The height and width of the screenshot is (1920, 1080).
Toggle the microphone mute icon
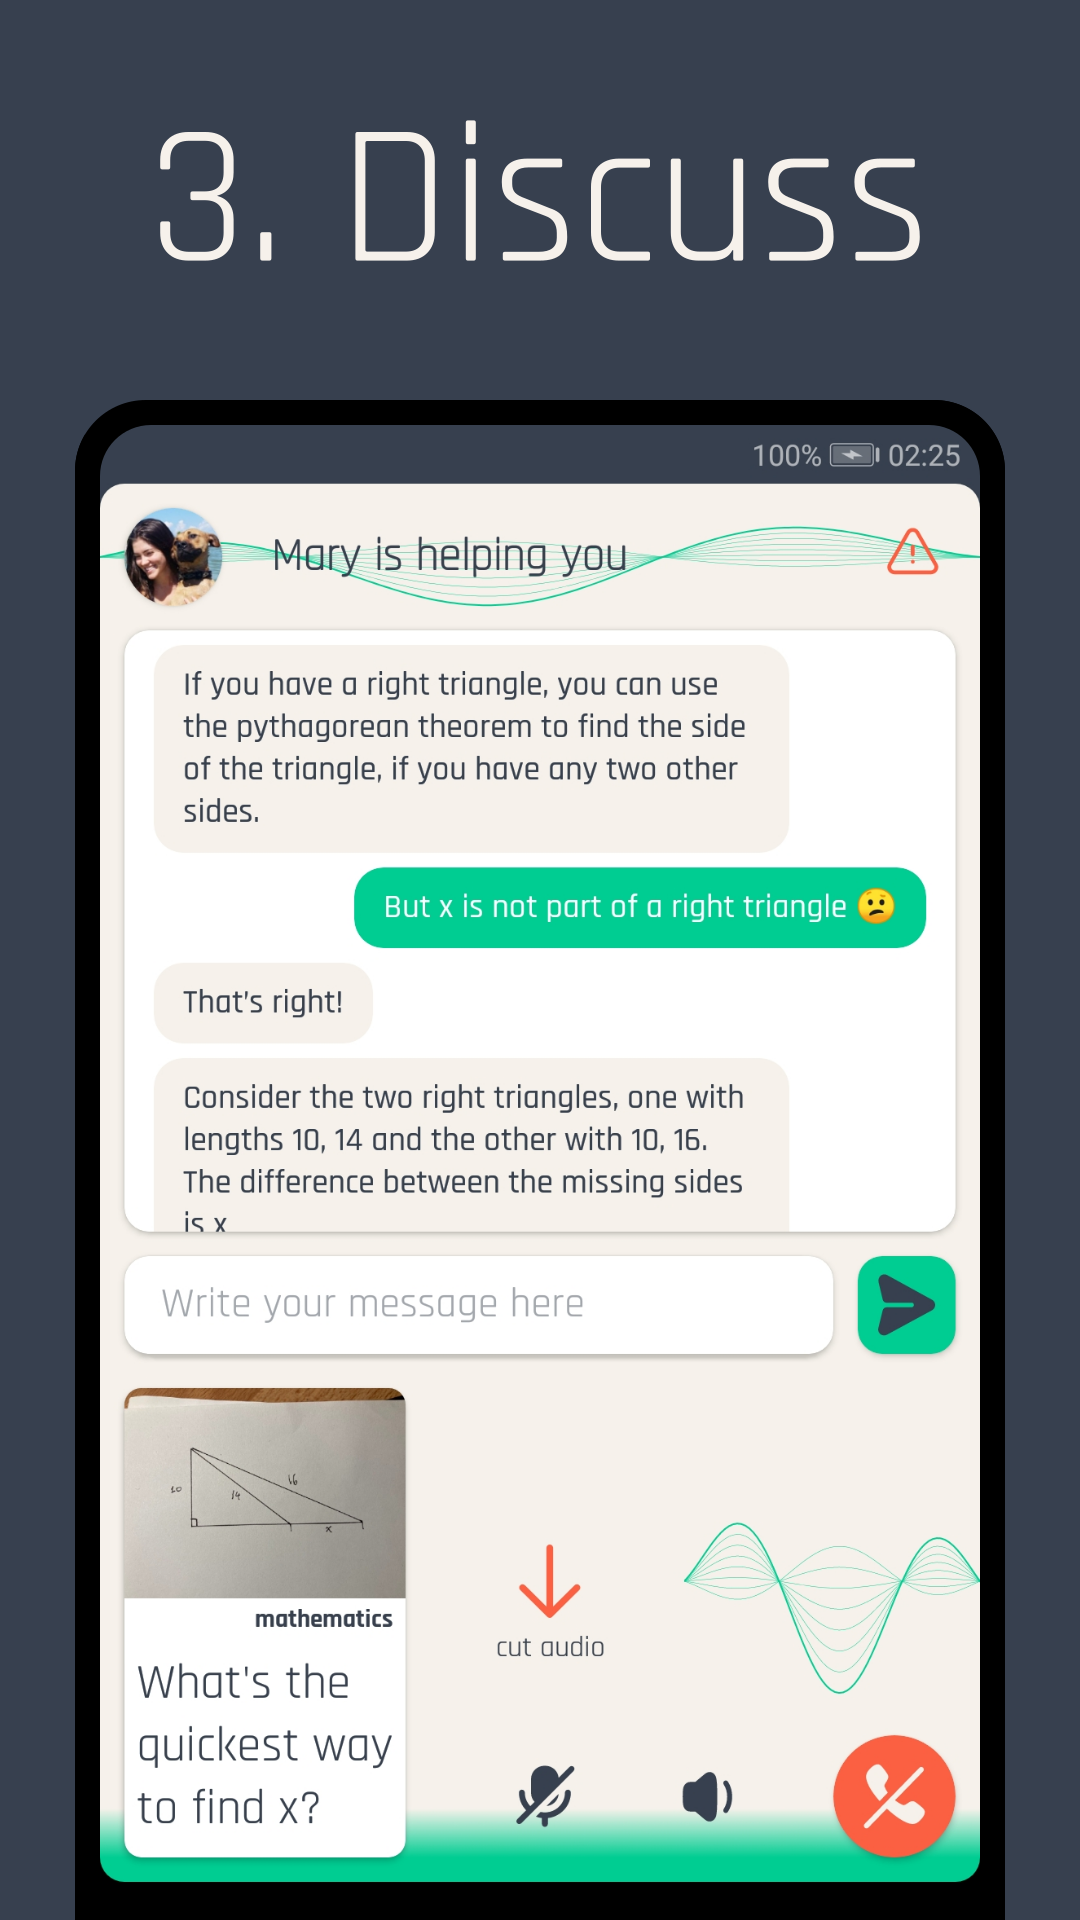545,1796
